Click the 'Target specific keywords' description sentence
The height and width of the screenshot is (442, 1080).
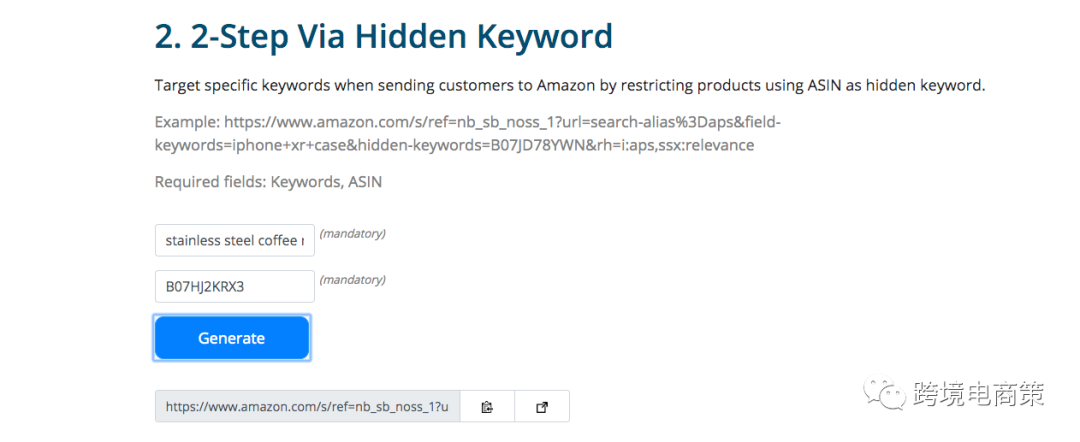tap(570, 85)
